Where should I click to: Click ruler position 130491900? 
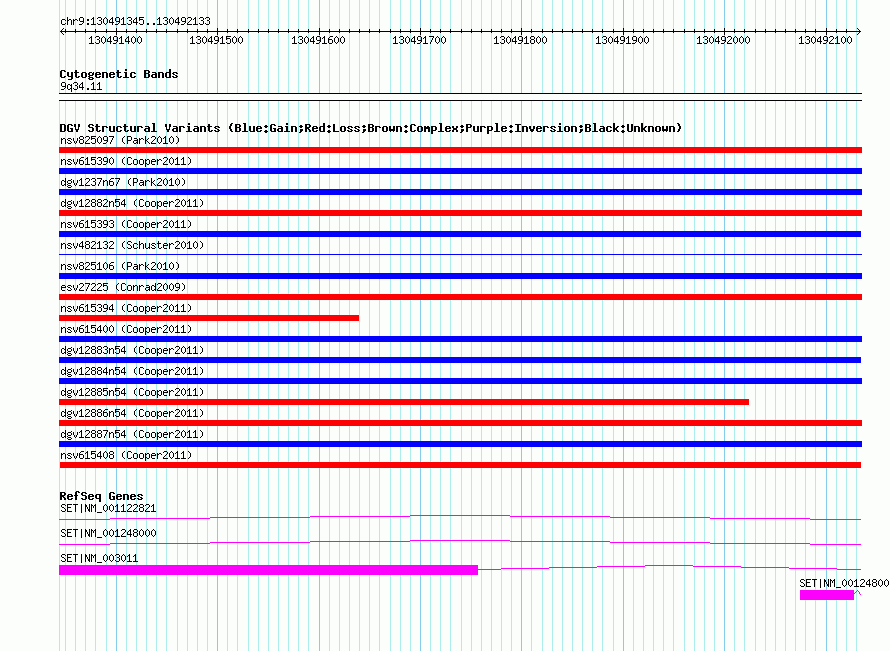click(622, 40)
